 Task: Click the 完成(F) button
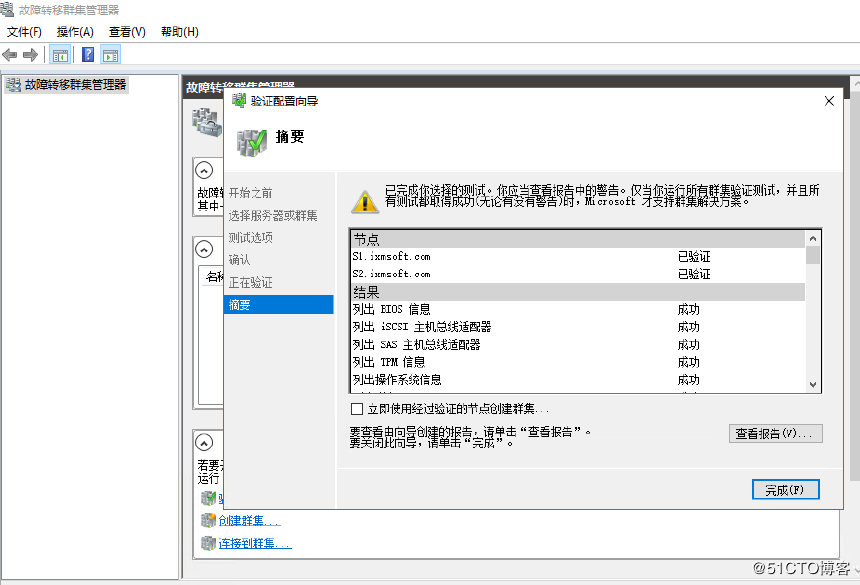click(787, 489)
